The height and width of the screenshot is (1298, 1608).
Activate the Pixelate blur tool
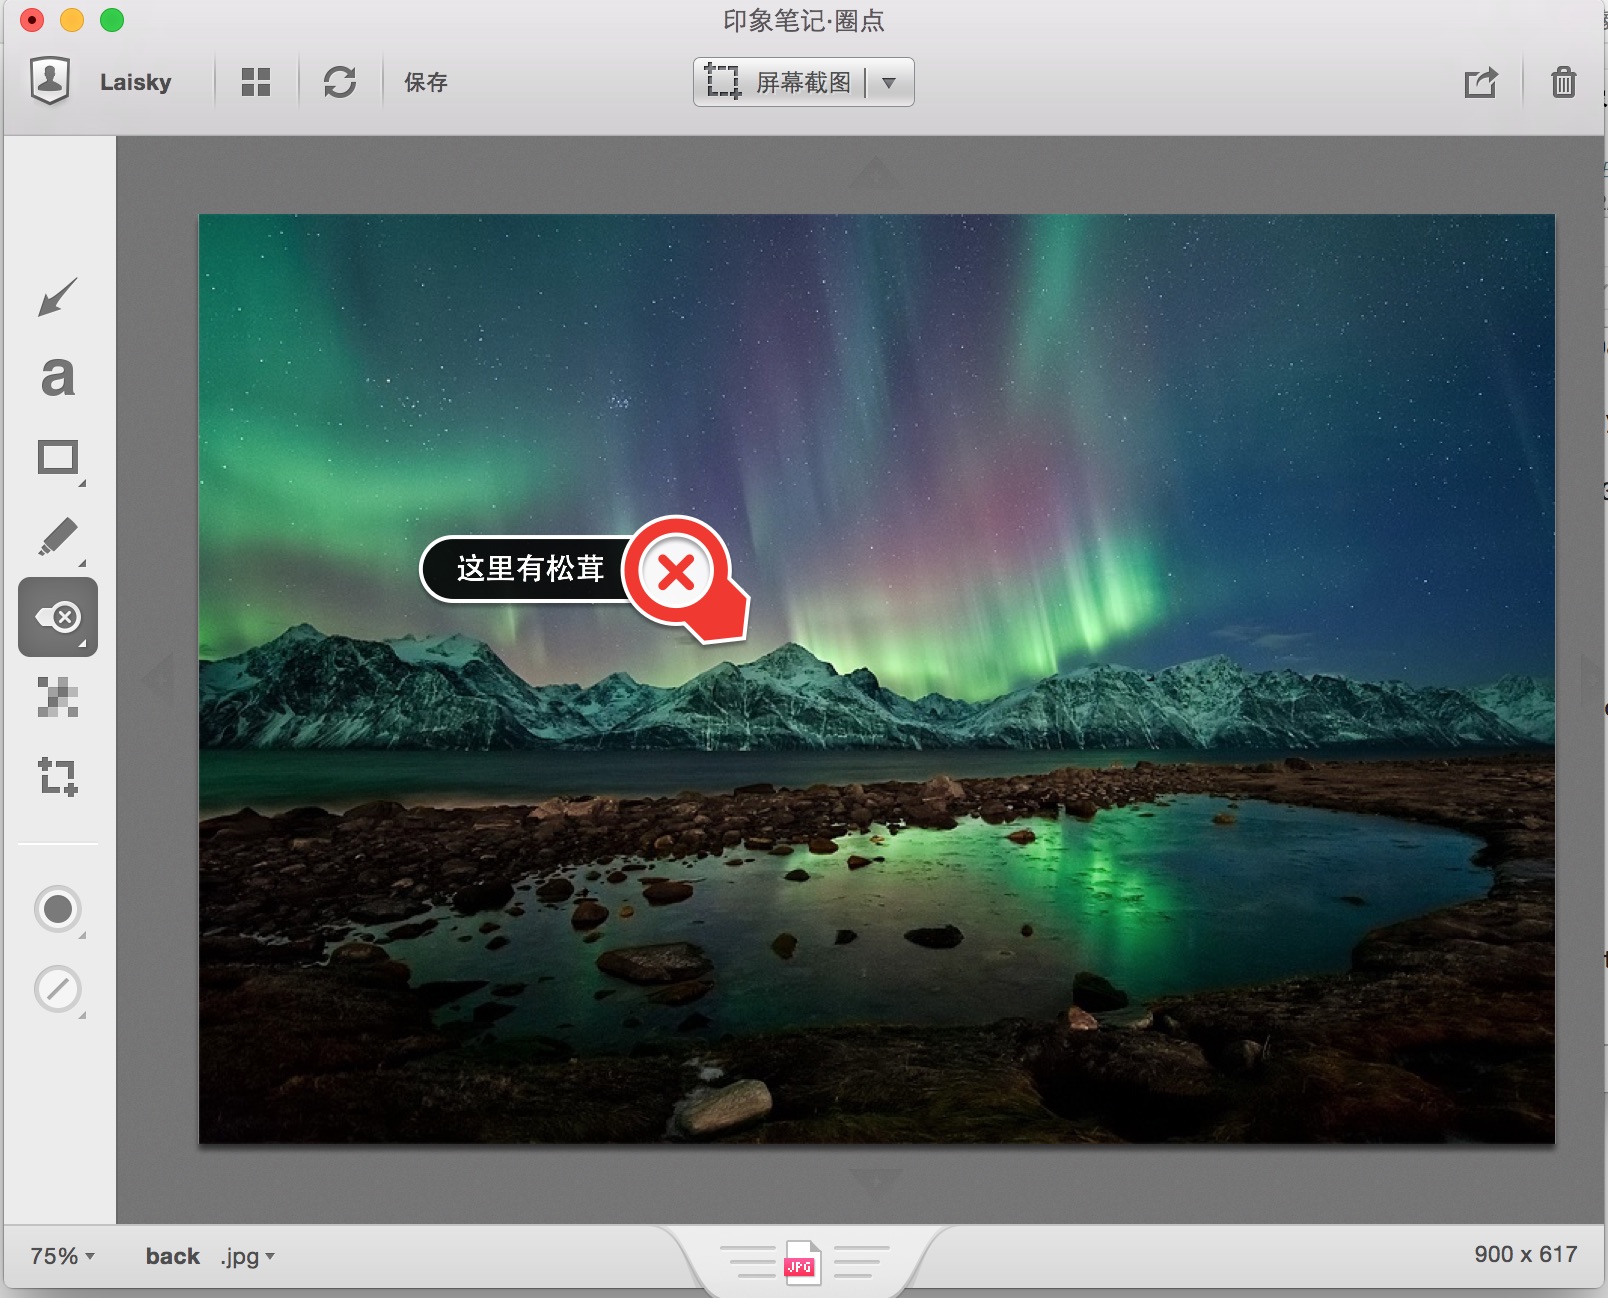58,697
